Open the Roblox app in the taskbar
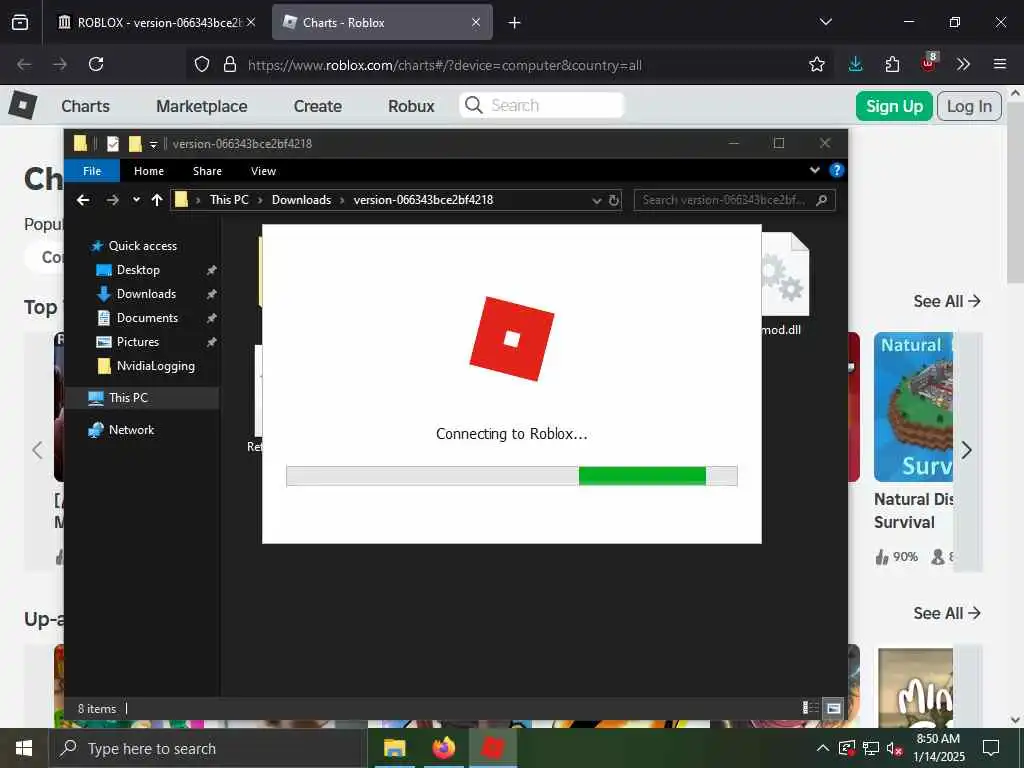 coord(492,748)
